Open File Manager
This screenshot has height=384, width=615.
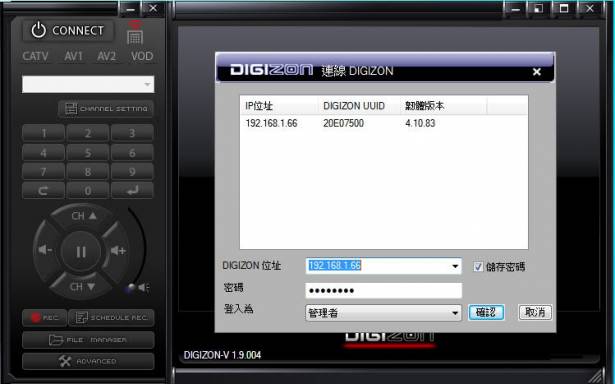click(88, 340)
